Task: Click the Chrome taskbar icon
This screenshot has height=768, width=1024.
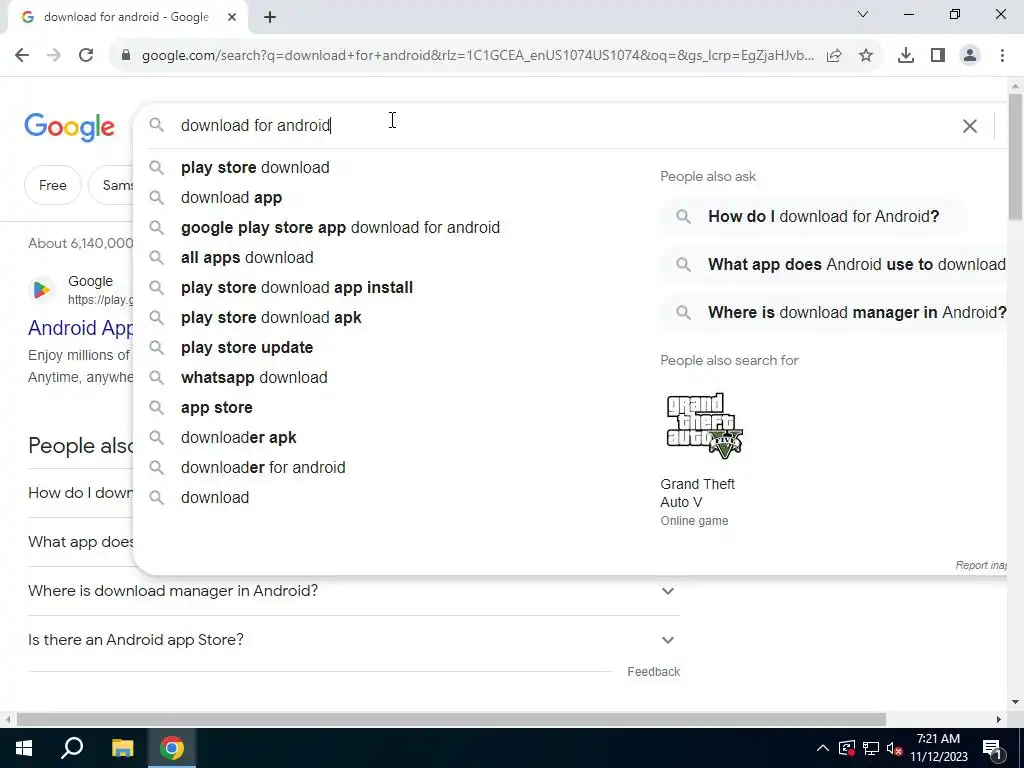Action: click(172, 748)
